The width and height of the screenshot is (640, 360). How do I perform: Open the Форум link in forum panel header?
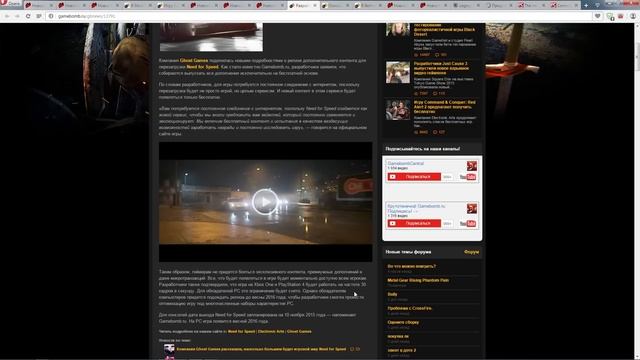coord(471,252)
